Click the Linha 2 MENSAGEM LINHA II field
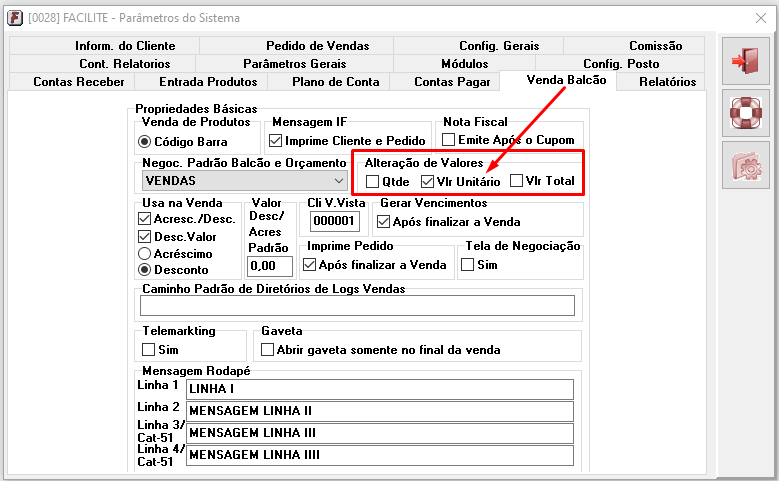Image resolution: width=779 pixels, height=481 pixels. click(x=380, y=411)
